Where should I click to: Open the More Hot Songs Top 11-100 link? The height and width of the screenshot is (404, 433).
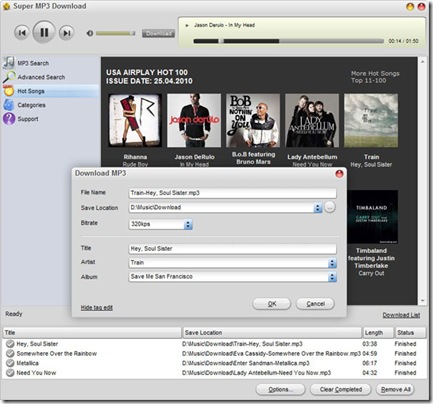click(375, 77)
